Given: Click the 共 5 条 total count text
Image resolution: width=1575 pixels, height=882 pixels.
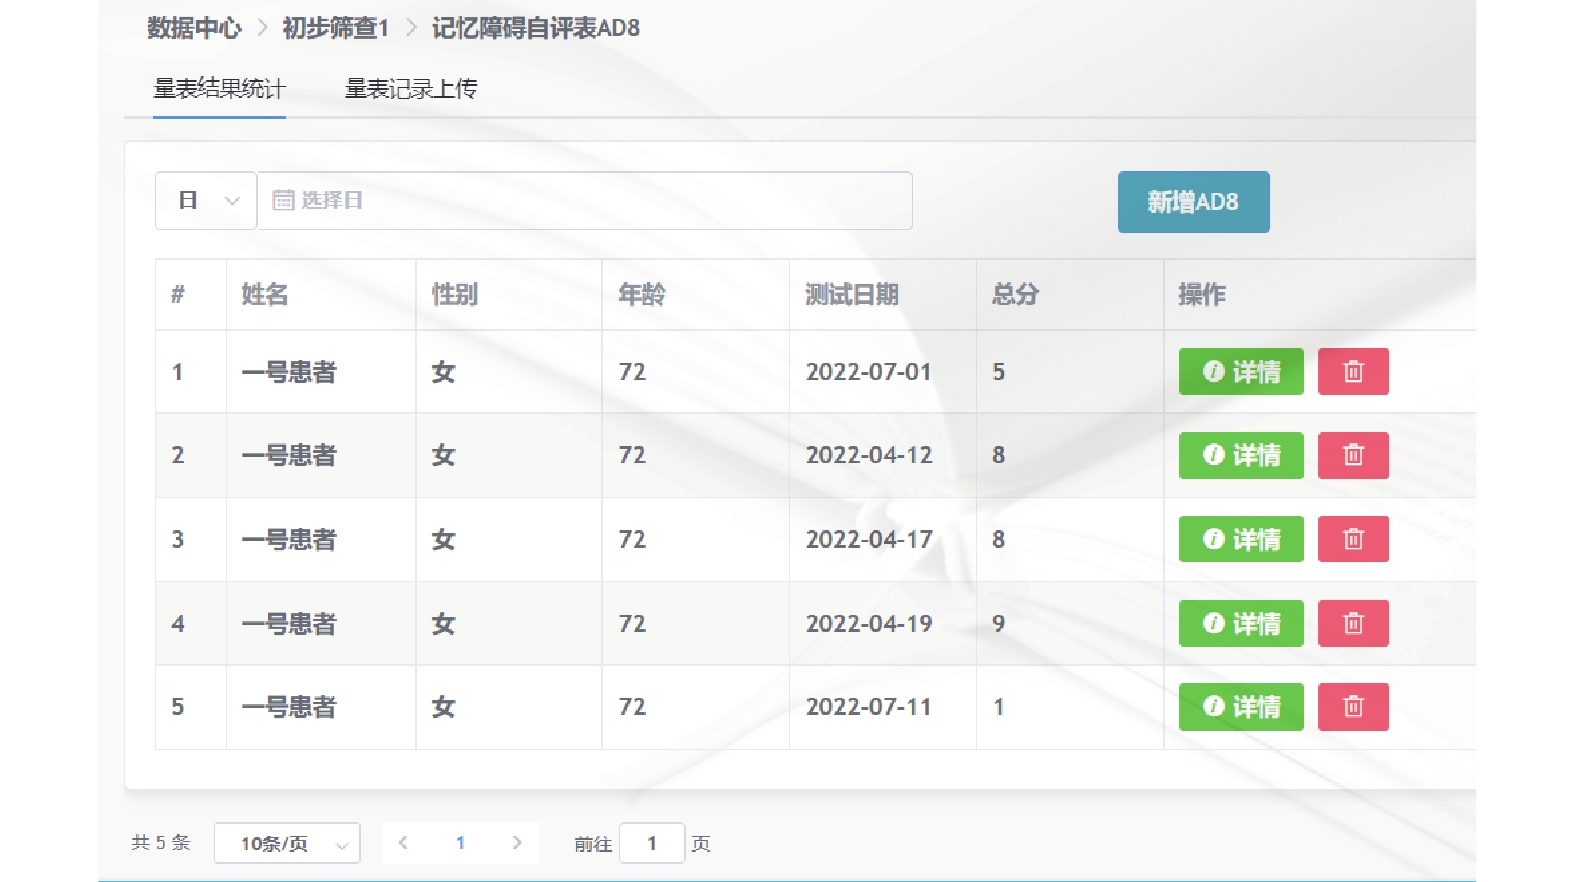Looking at the screenshot, I should coord(160,843).
